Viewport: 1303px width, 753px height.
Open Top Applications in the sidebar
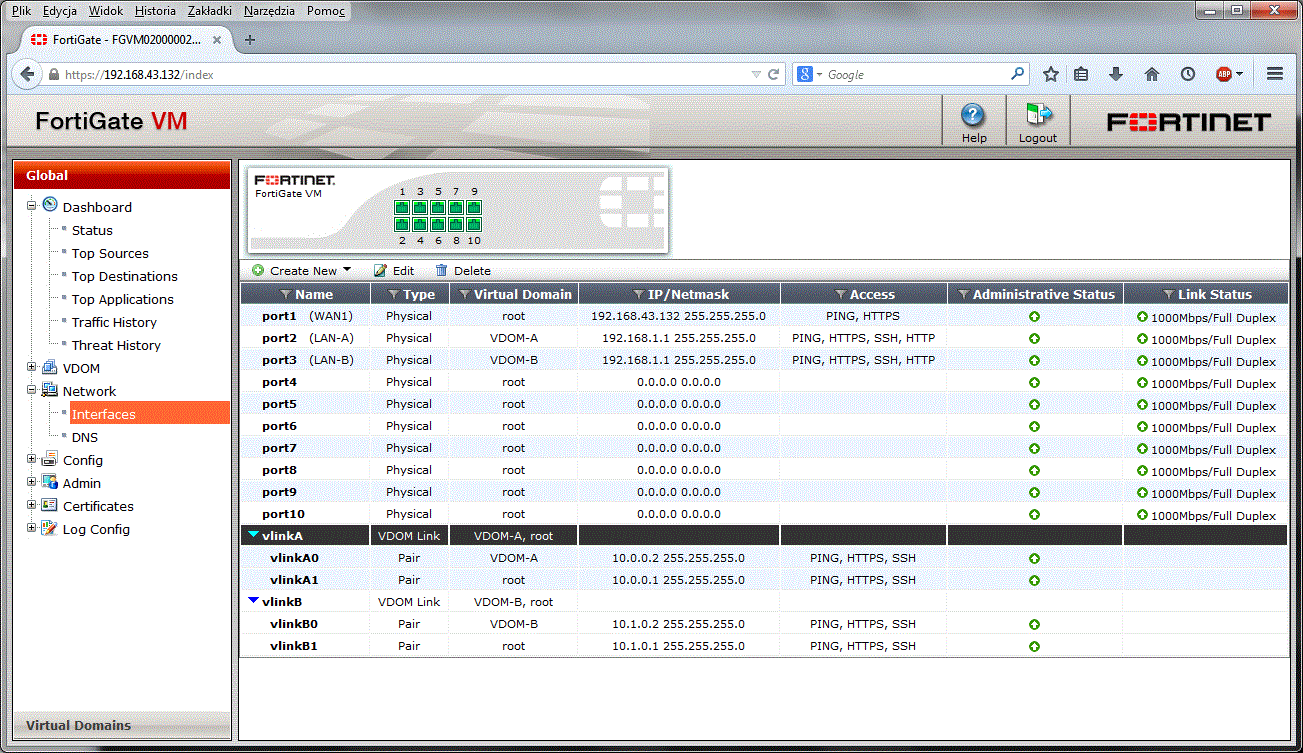(x=123, y=299)
